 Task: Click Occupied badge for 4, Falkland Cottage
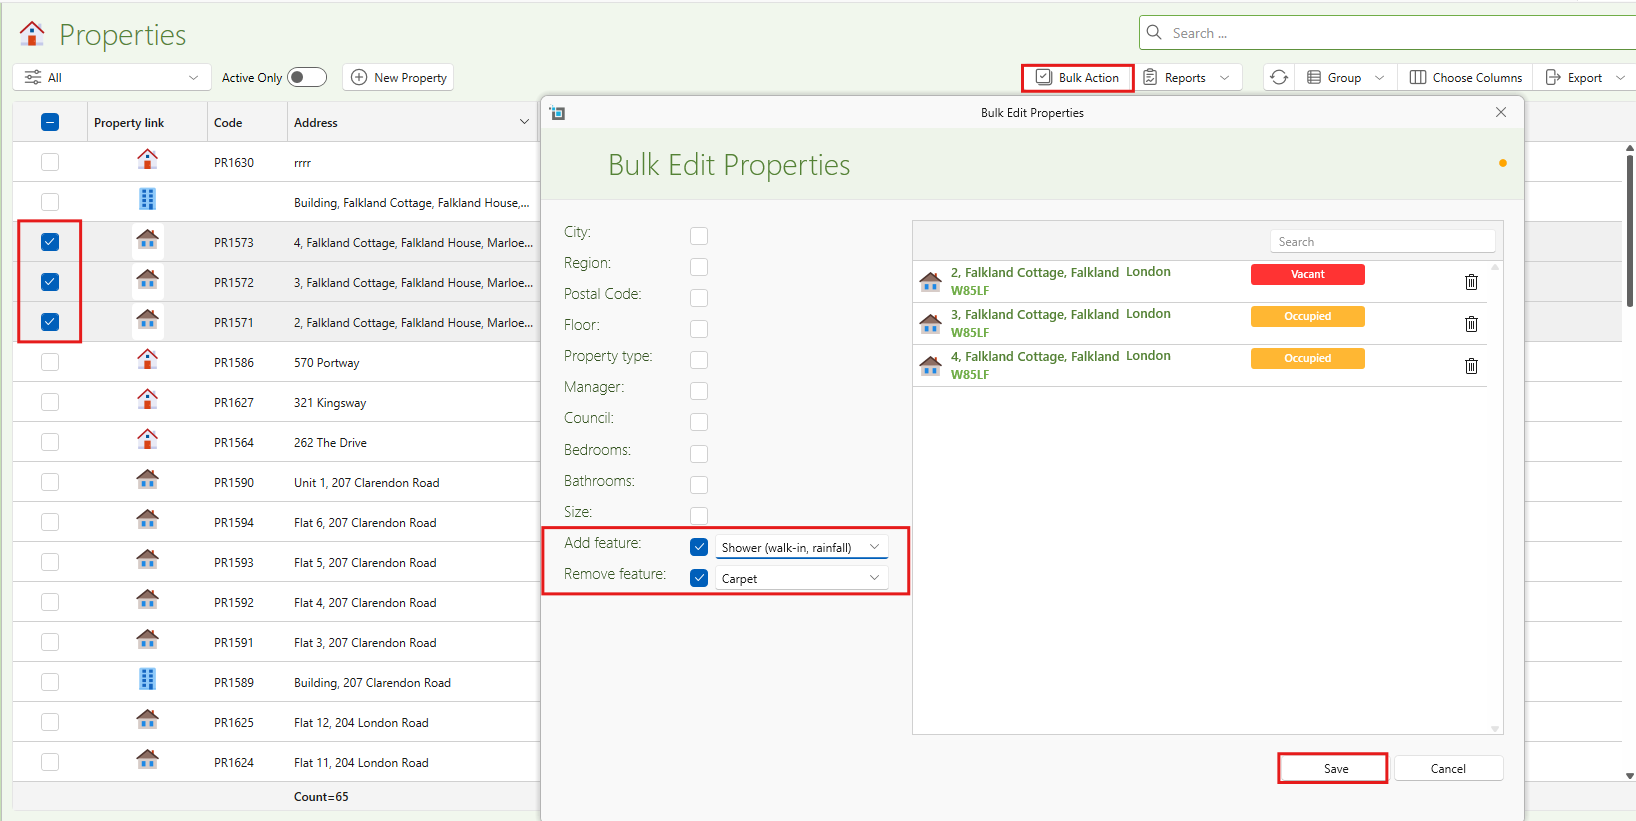pos(1308,358)
